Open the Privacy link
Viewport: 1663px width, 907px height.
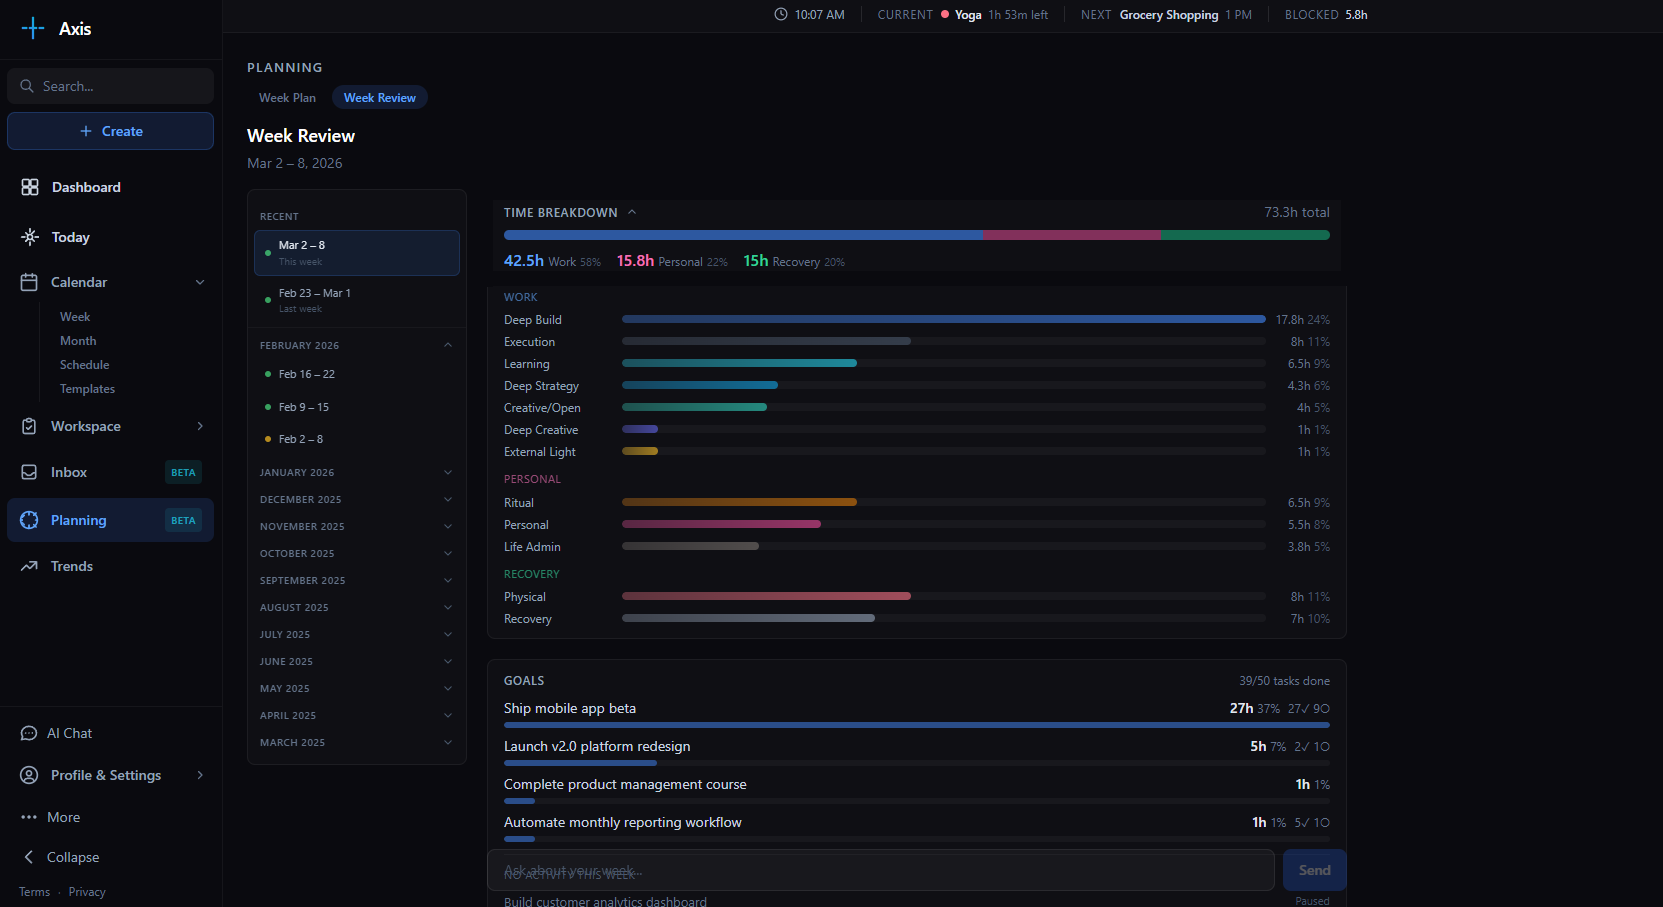point(87,892)
